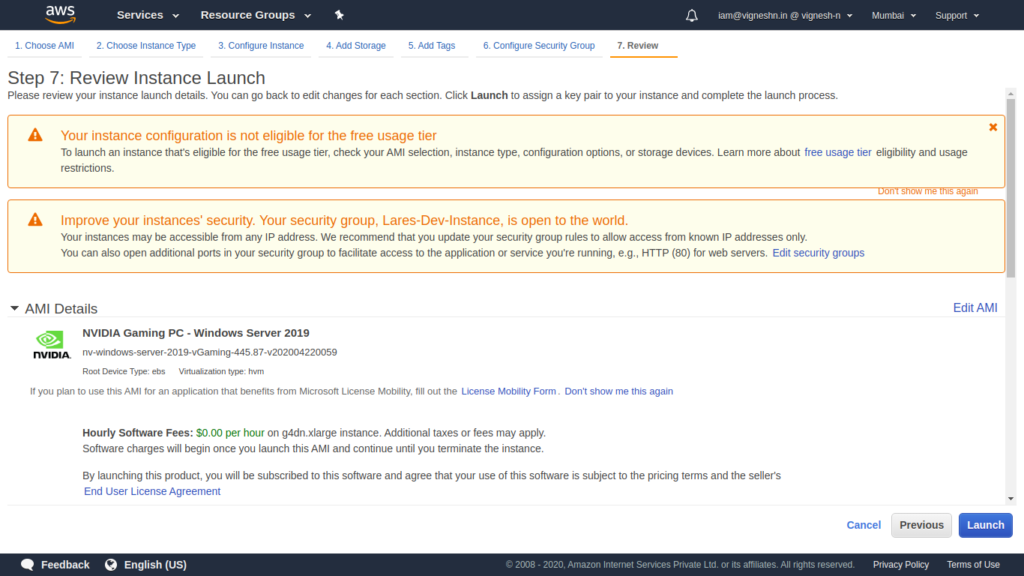Cancel the instance launch
Image resolution: width=1024 pixels, height=576 pixels.
(863, 525)
